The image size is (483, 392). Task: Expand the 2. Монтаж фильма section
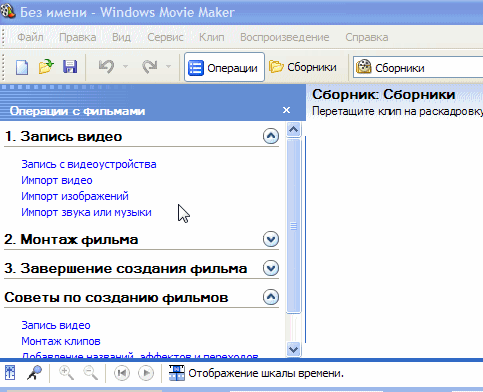coord(271,239)
